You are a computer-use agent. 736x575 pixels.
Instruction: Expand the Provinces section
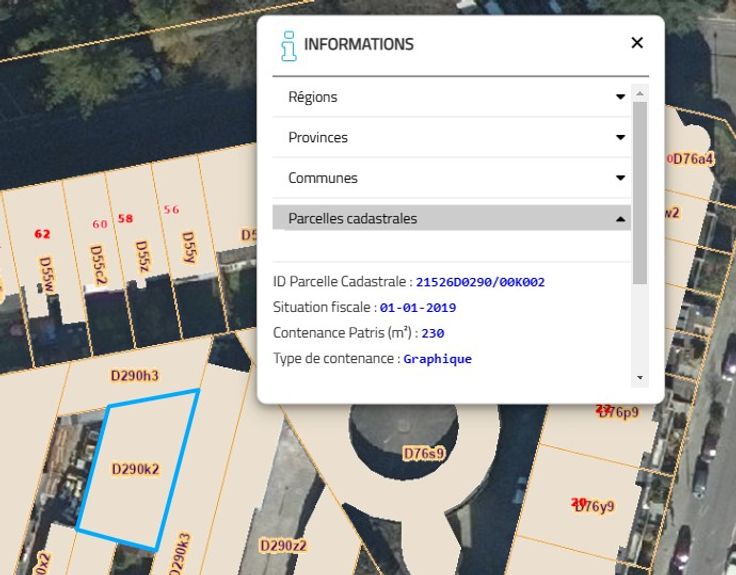[x=452, y=137]
